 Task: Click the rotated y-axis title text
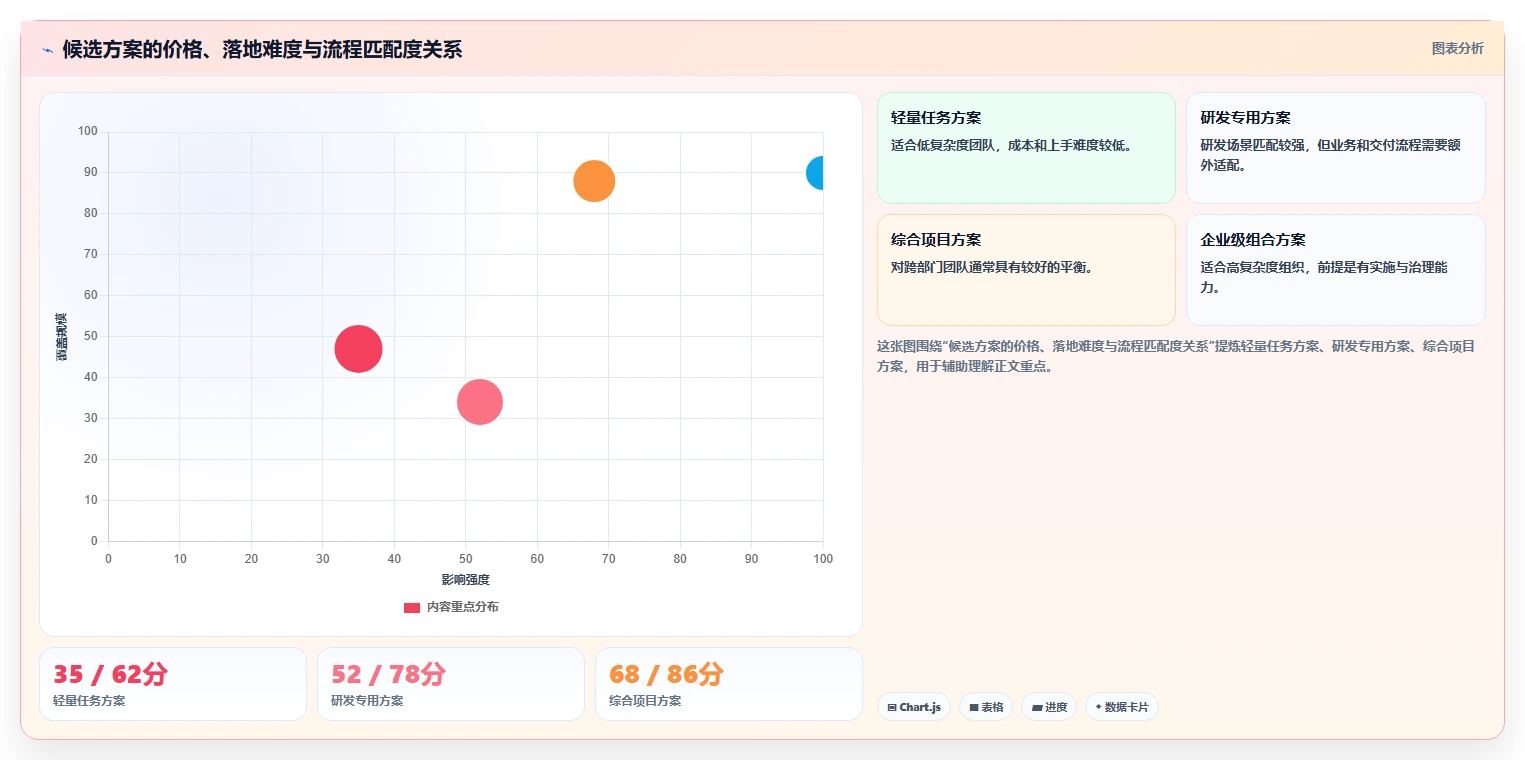62,336
